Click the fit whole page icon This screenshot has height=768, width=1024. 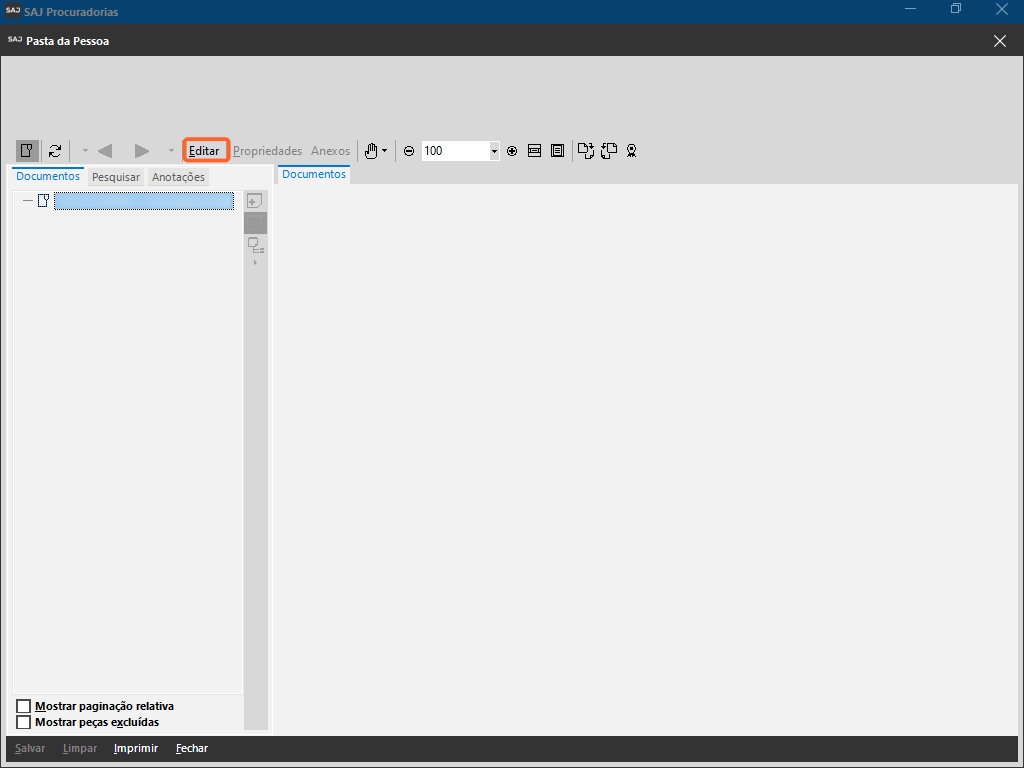point(557,151)
